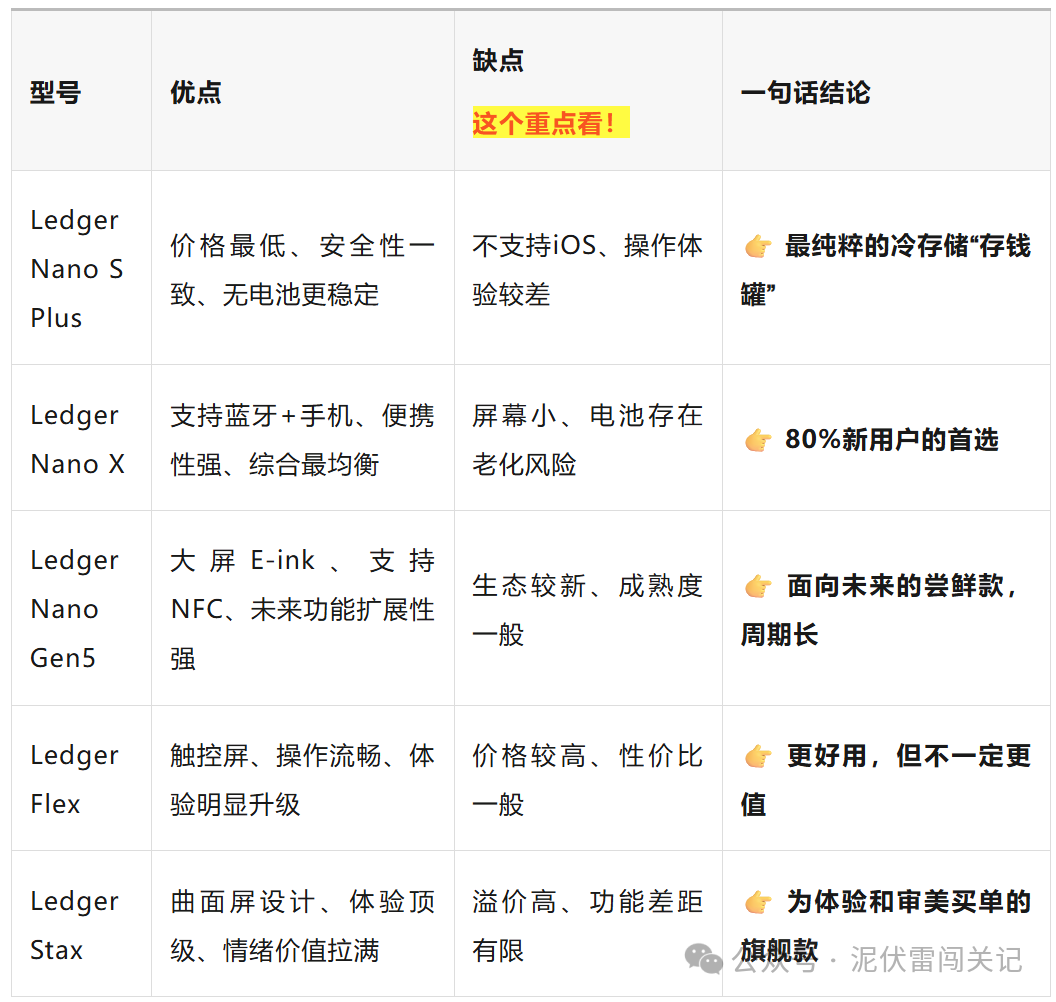1056x1002 pixels.
Task: Click 价格最低、安全性一致 advantages cell
Action: 302,269
